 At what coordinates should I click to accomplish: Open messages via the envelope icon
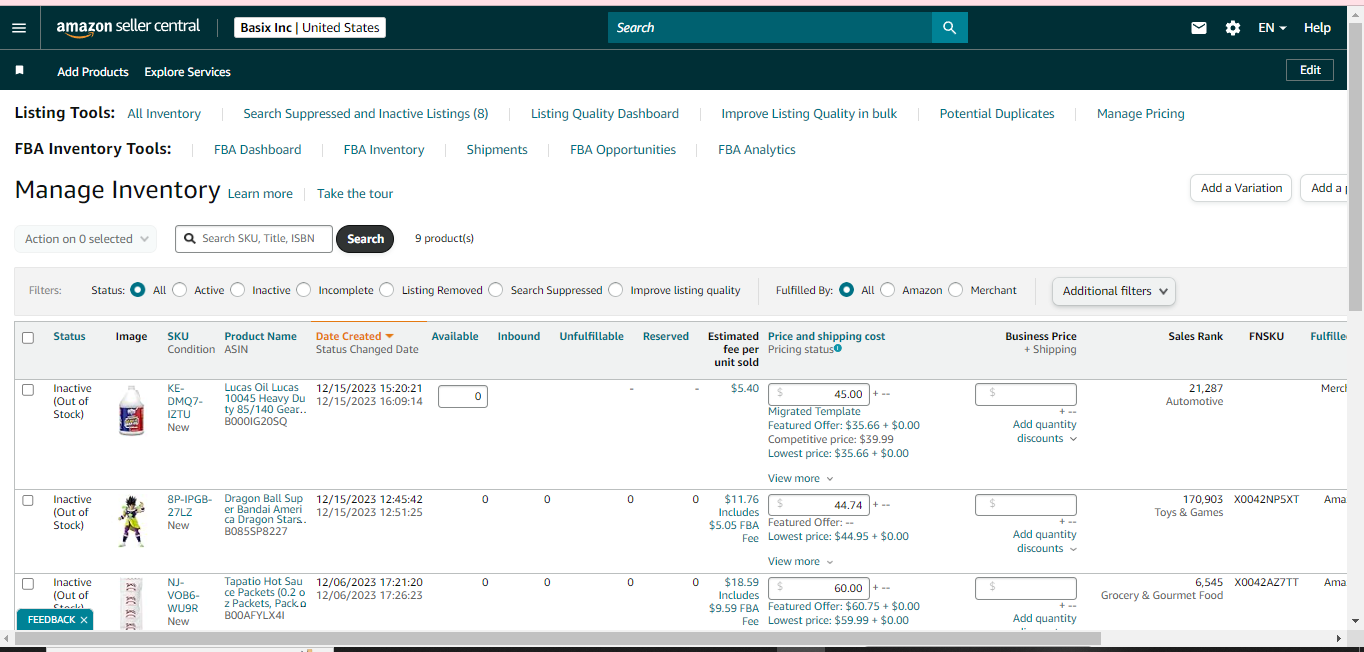pyautogui.click(x=1199, y=28)
